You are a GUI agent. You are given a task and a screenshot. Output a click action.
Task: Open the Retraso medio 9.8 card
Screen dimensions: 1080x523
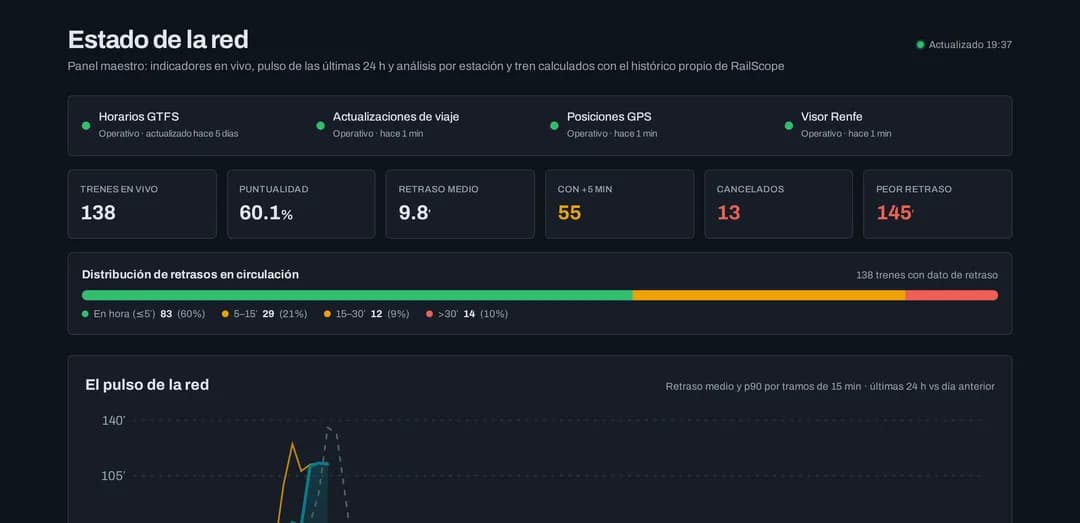460,204
